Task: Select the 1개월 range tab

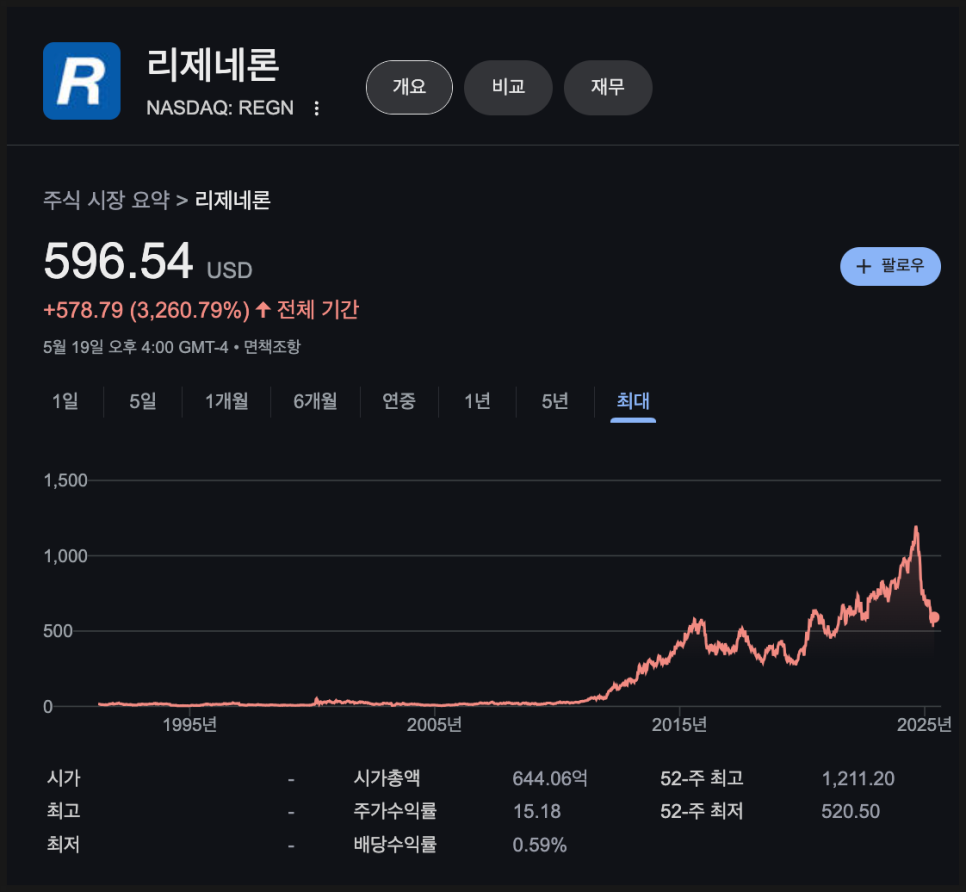Action: point(226,401)
